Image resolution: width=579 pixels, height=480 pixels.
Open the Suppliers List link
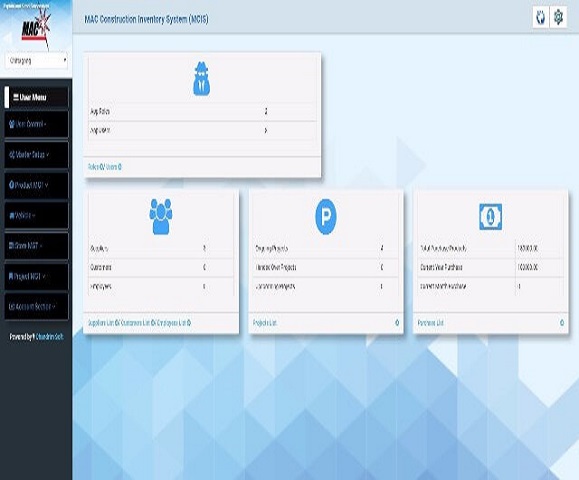(x=101, y=323)
